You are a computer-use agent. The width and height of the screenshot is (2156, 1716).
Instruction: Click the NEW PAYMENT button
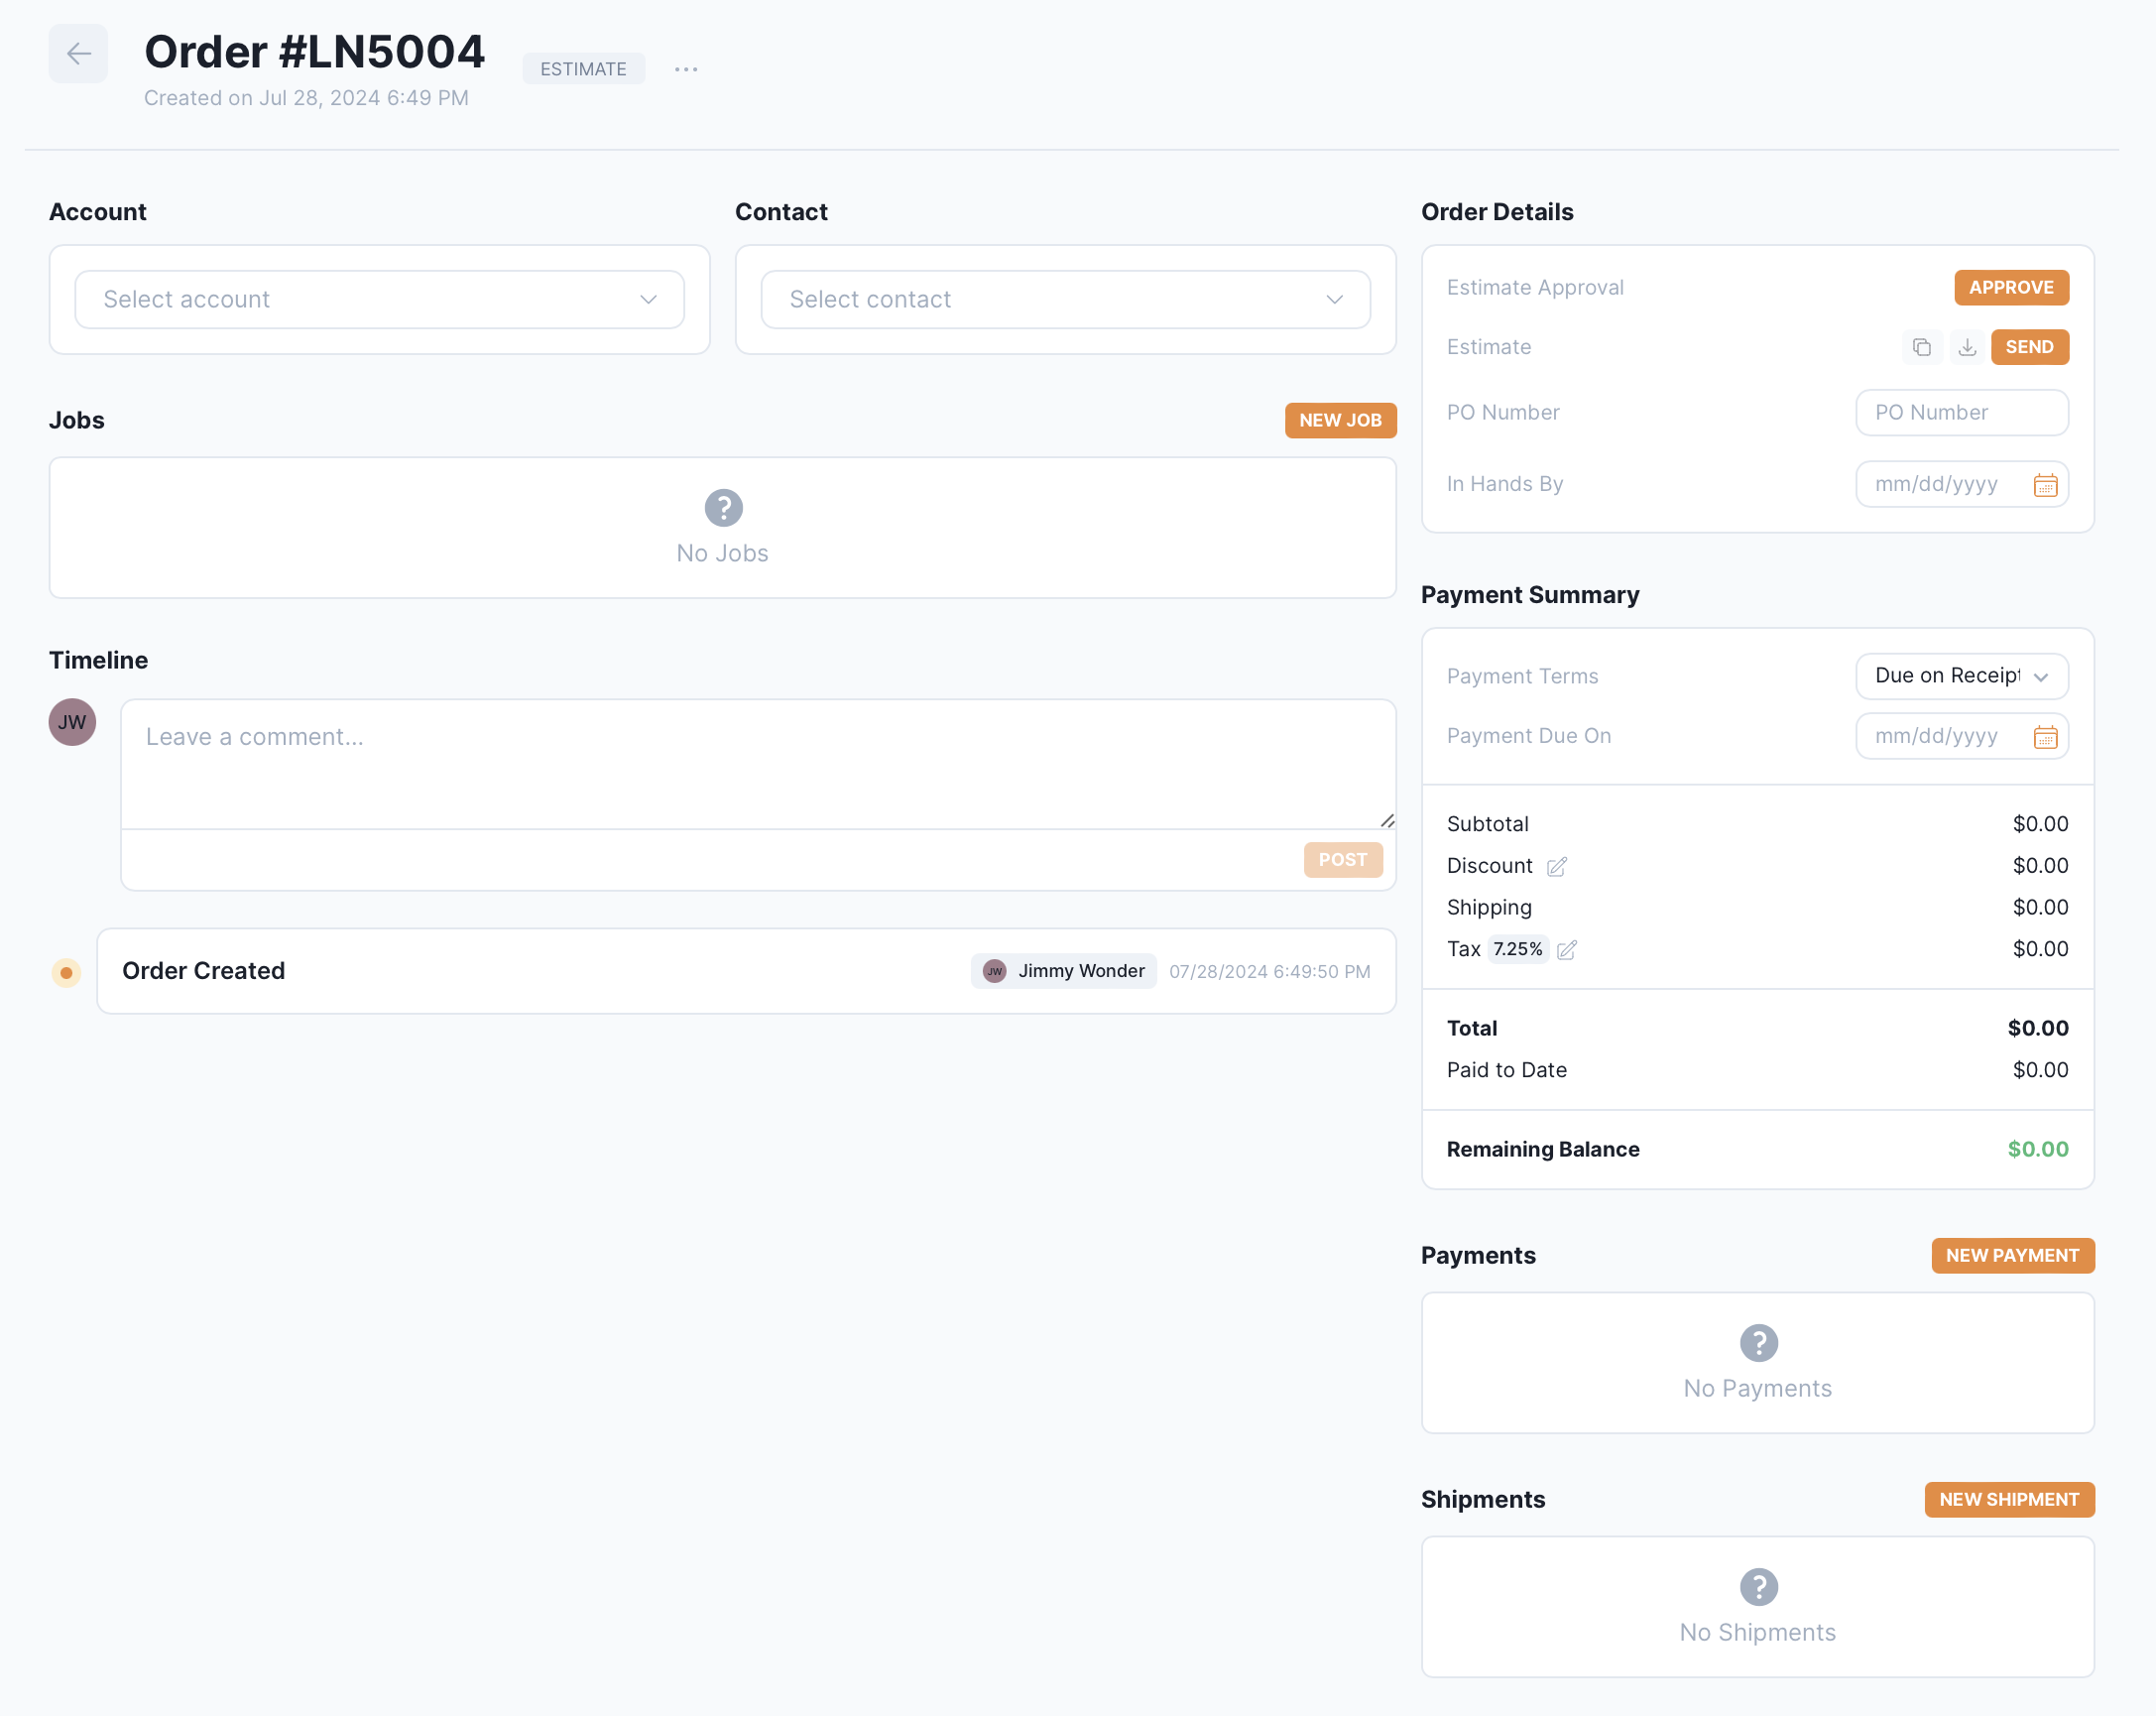pyautogui.click(x=2011, y=1255)
